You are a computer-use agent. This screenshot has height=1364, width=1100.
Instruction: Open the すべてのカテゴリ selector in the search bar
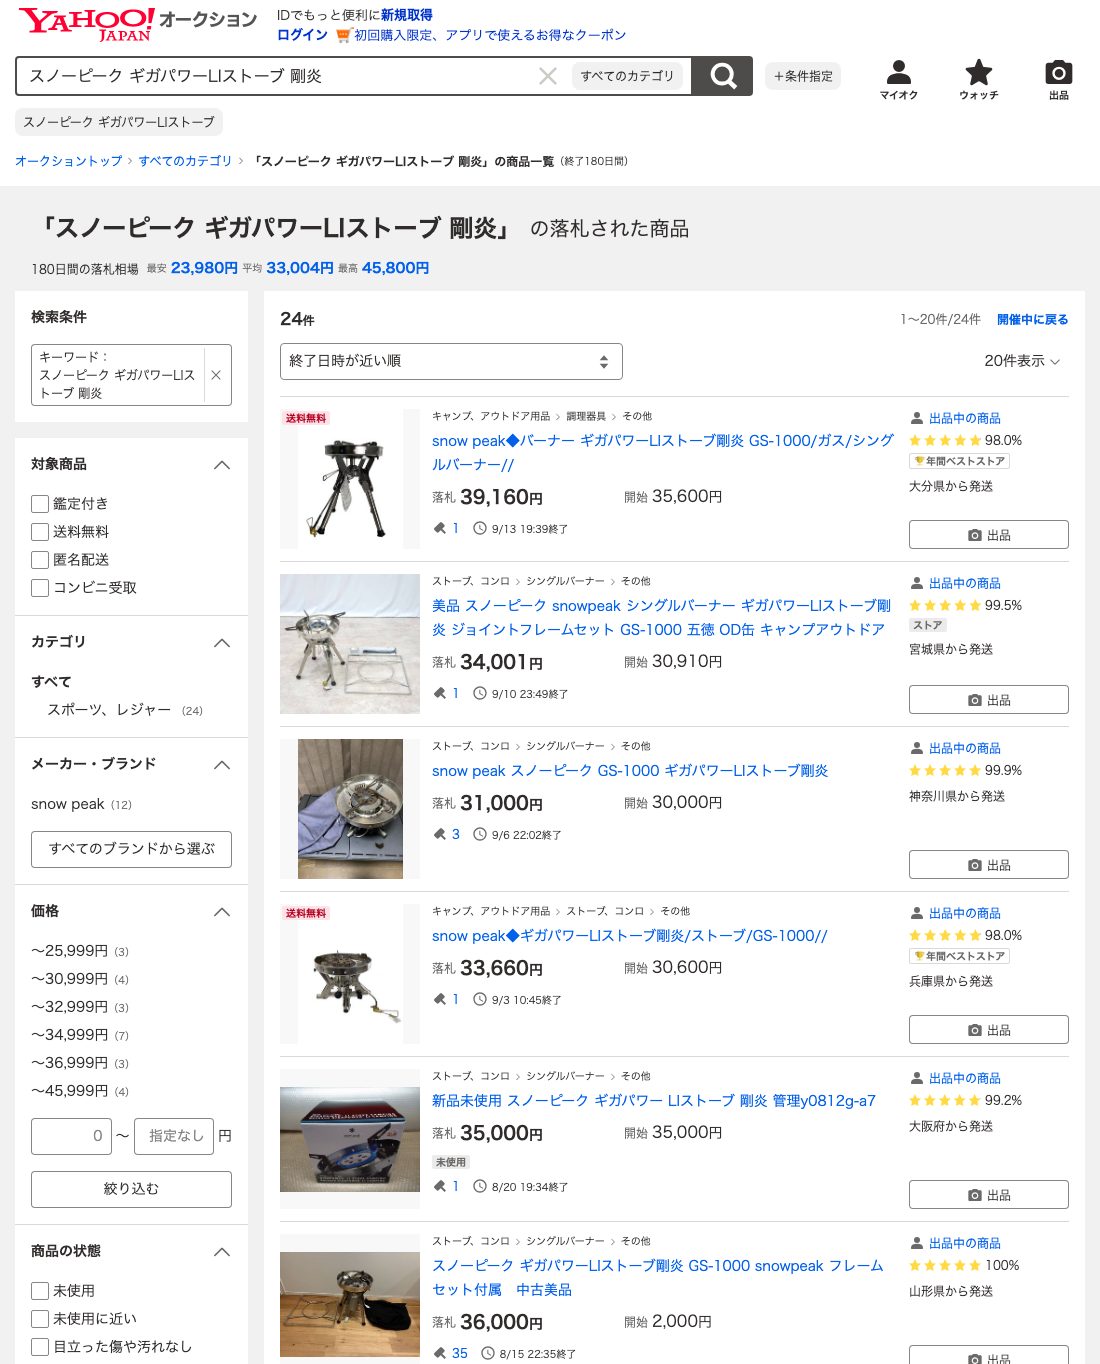click(628, 76)
